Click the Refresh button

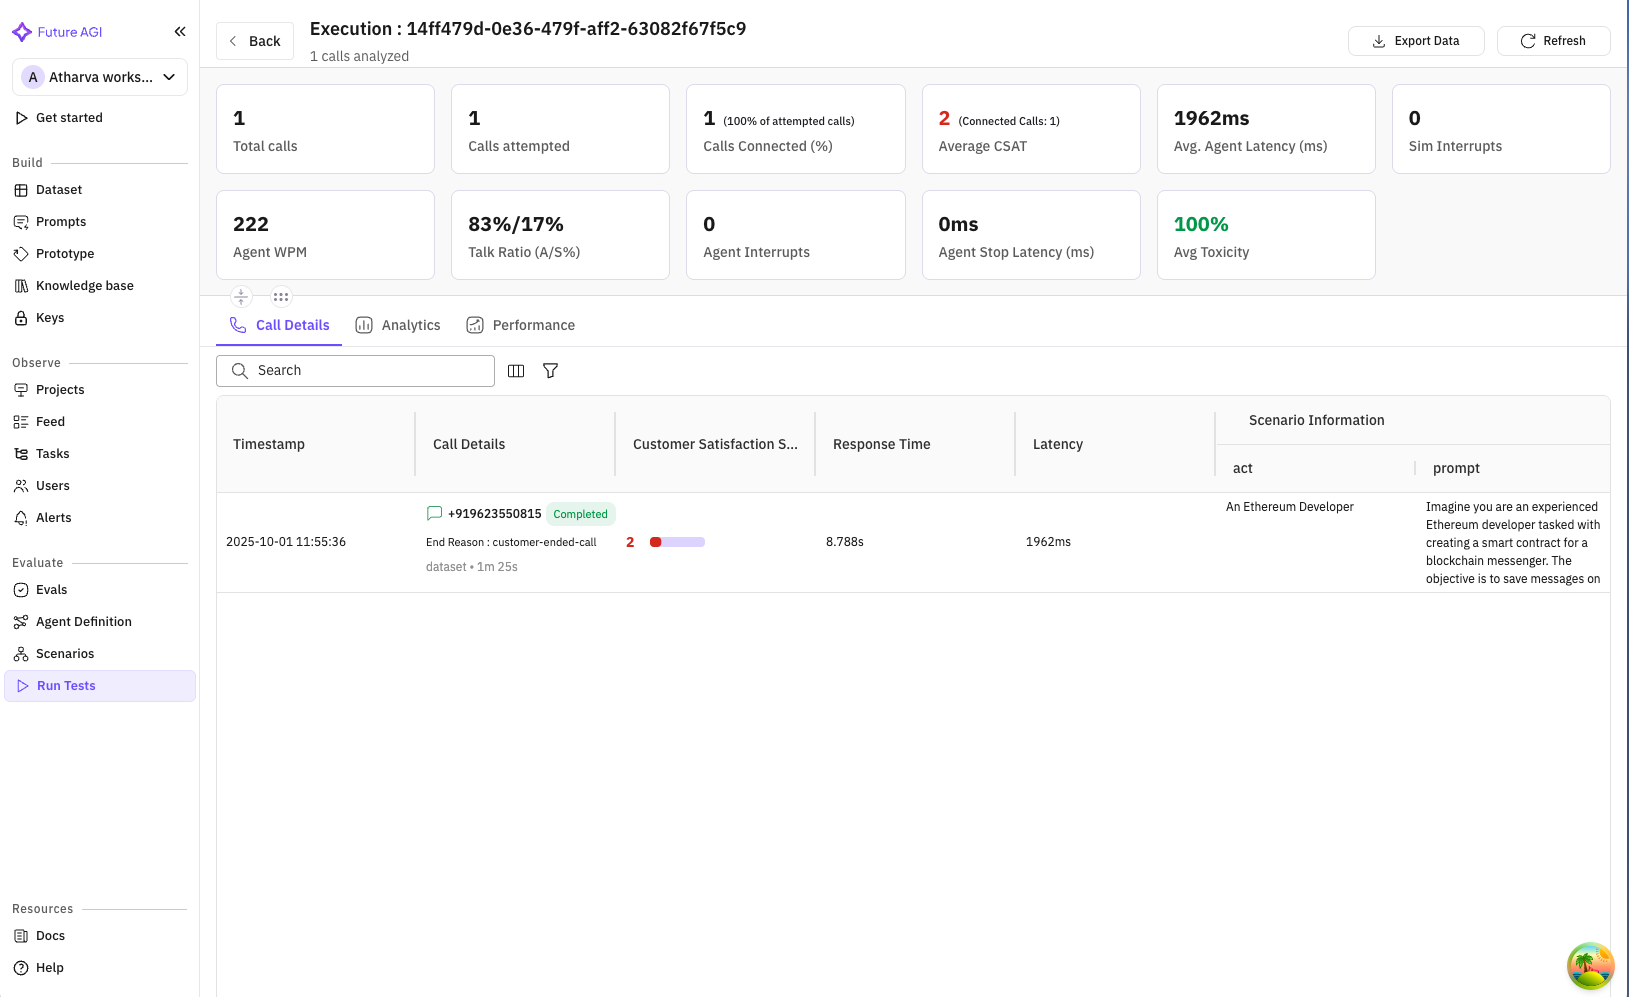pos(1553,41)
